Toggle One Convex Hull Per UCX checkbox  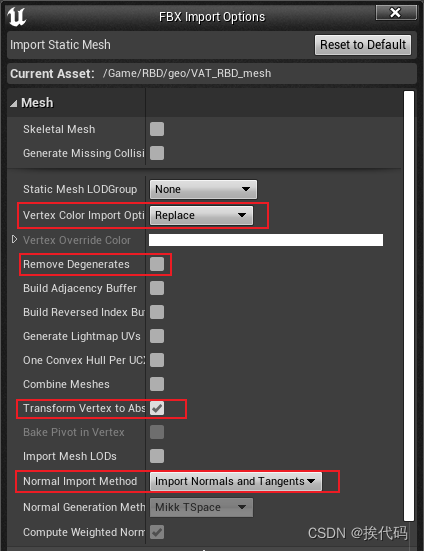point(157,360)
